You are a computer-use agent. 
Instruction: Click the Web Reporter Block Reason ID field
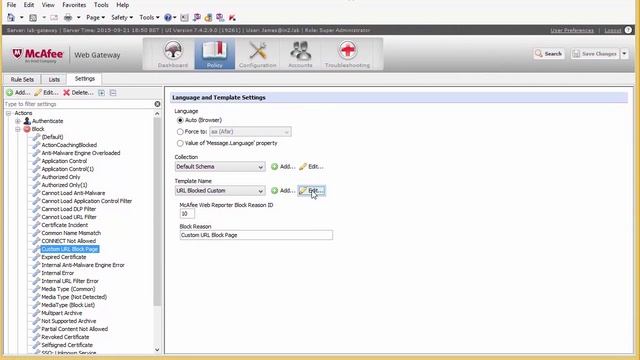click(x=187, y=213)
